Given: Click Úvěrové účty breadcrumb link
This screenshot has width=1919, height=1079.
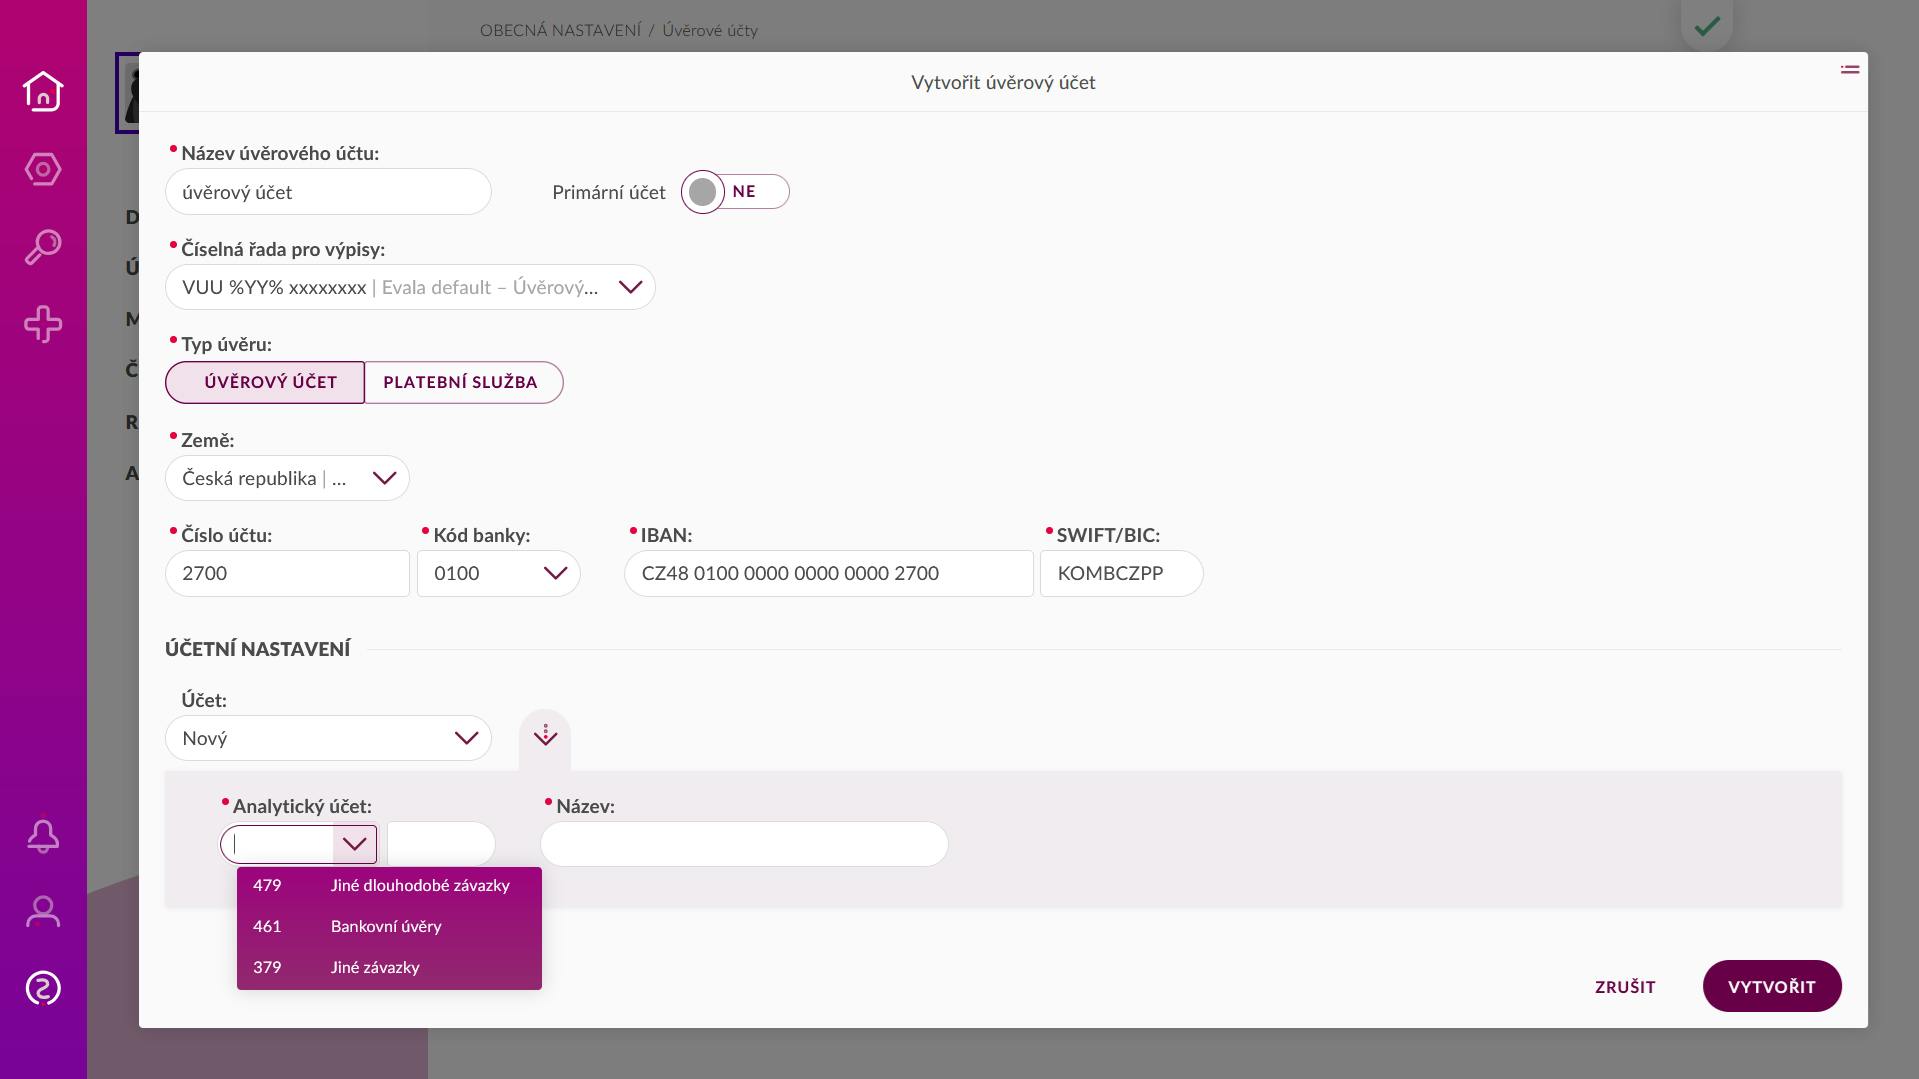Looking at the screenshot, I should point(710,30).
